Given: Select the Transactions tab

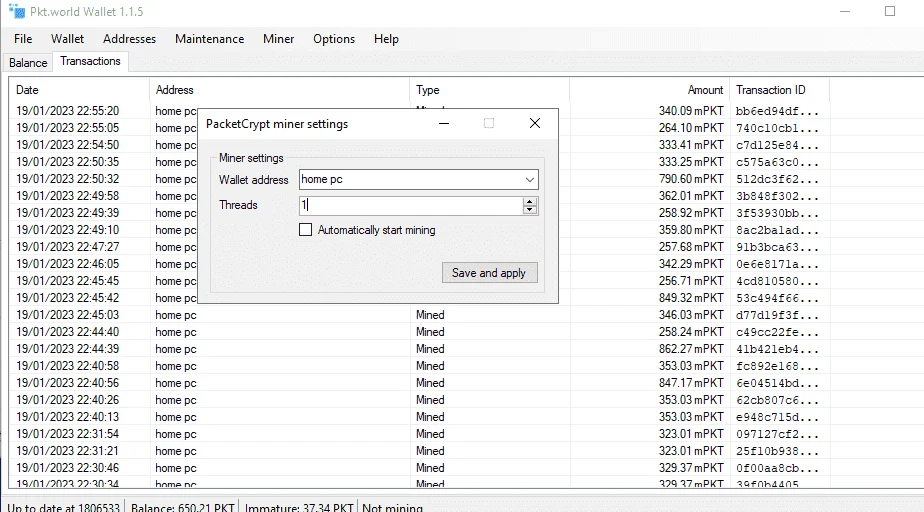Looking at the screenshot, I should (x=90, y=61).
